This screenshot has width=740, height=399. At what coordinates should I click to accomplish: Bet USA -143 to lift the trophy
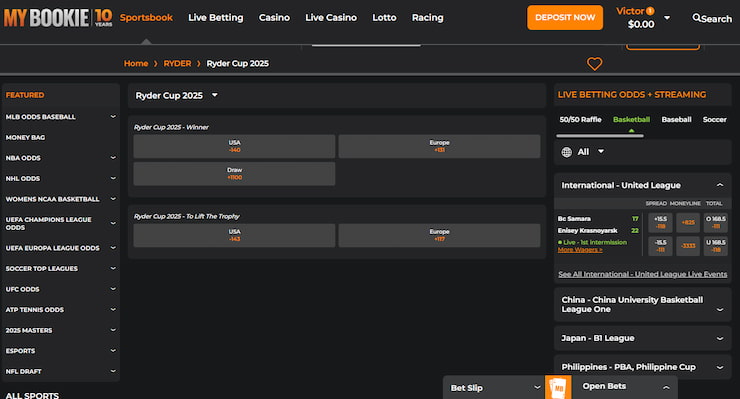[235, 235]
